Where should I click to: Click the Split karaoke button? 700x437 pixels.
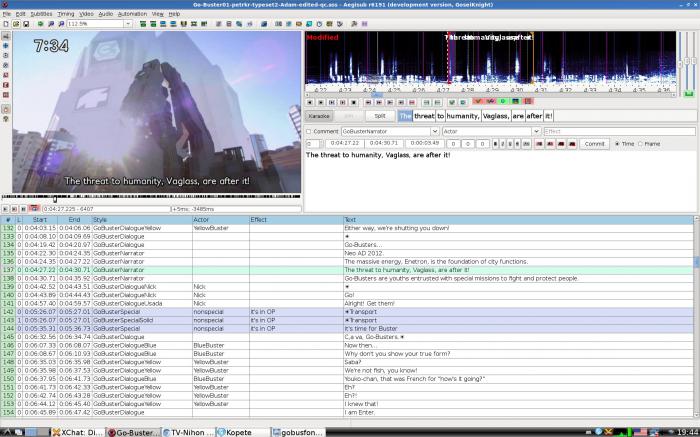tap(380, 116)
